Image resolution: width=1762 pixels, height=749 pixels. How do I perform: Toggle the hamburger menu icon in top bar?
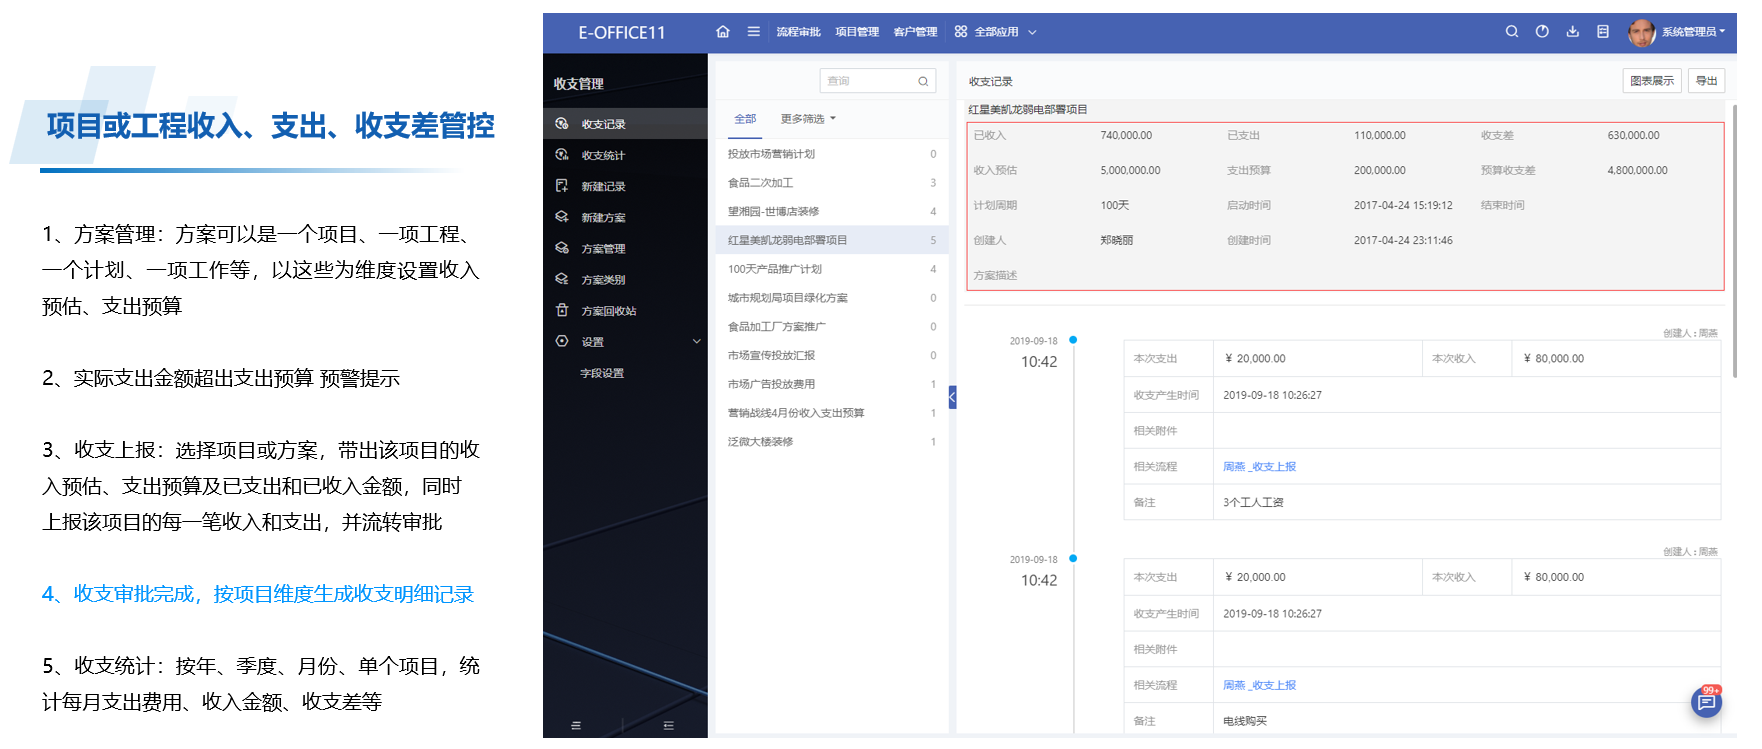point(753,32)
